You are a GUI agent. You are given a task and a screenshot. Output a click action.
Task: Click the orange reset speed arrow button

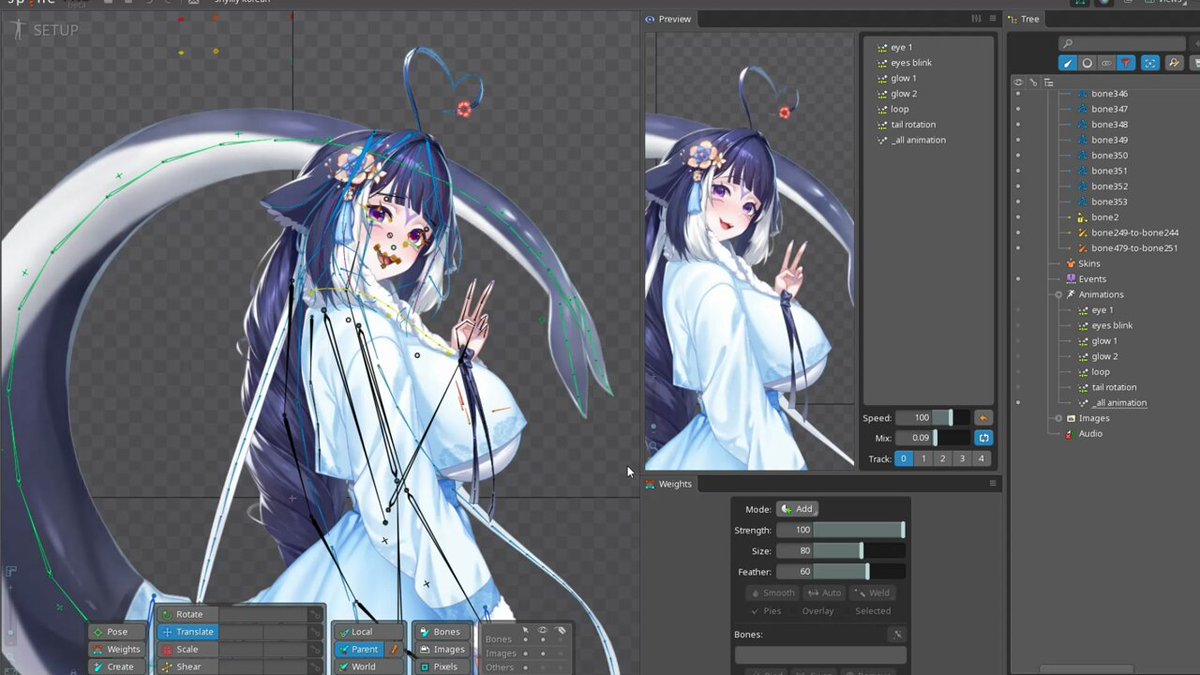click(983, 417)
